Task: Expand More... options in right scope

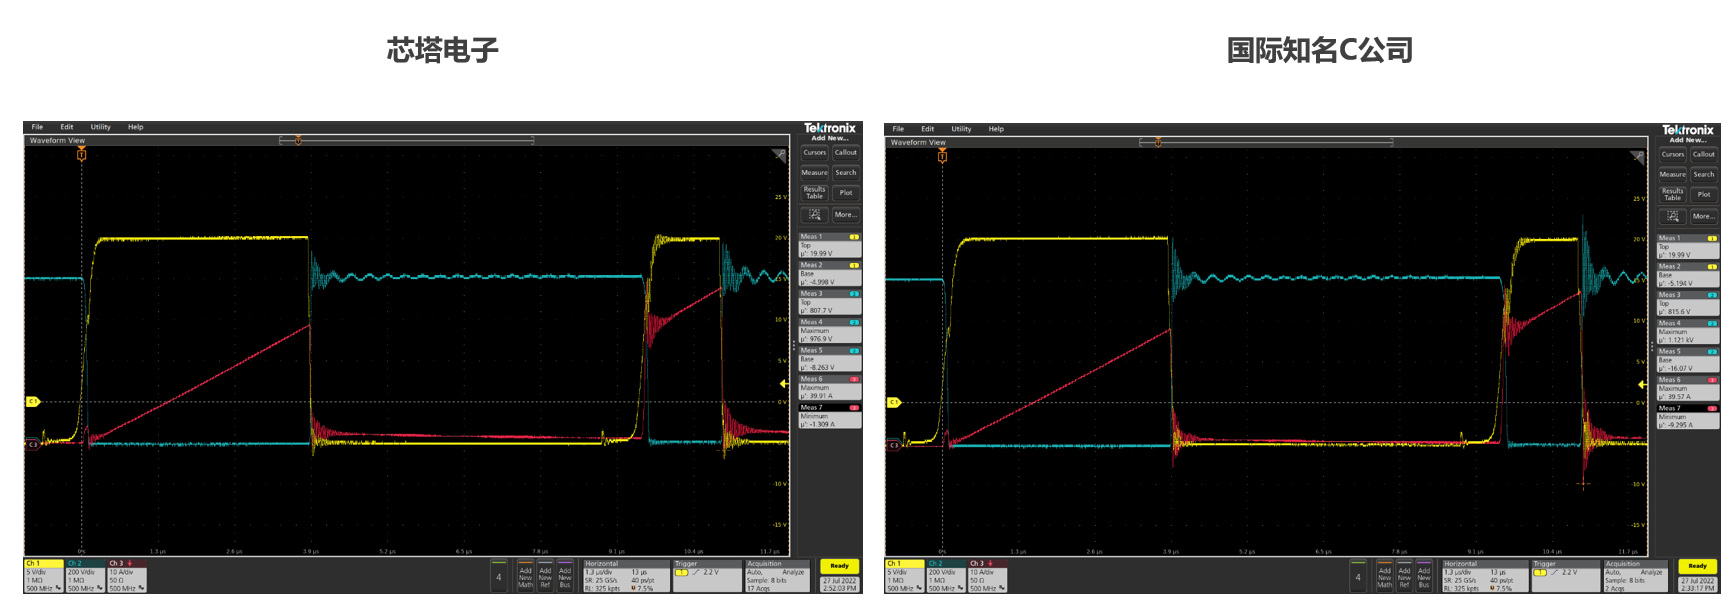Action: tap(1704, 217)
